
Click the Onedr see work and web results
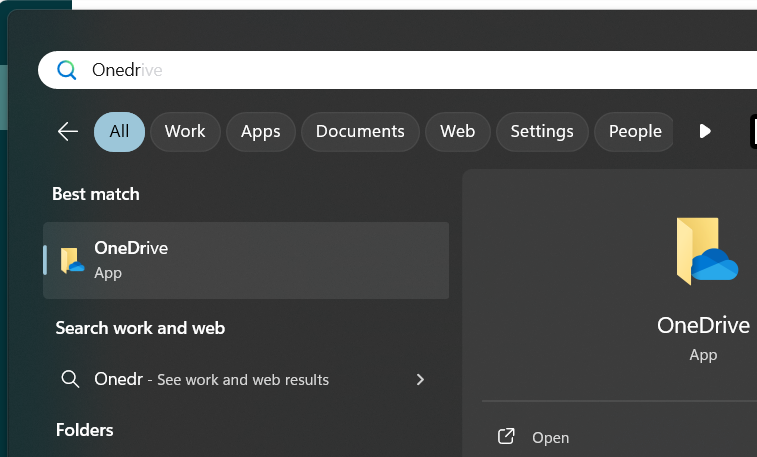241,380
